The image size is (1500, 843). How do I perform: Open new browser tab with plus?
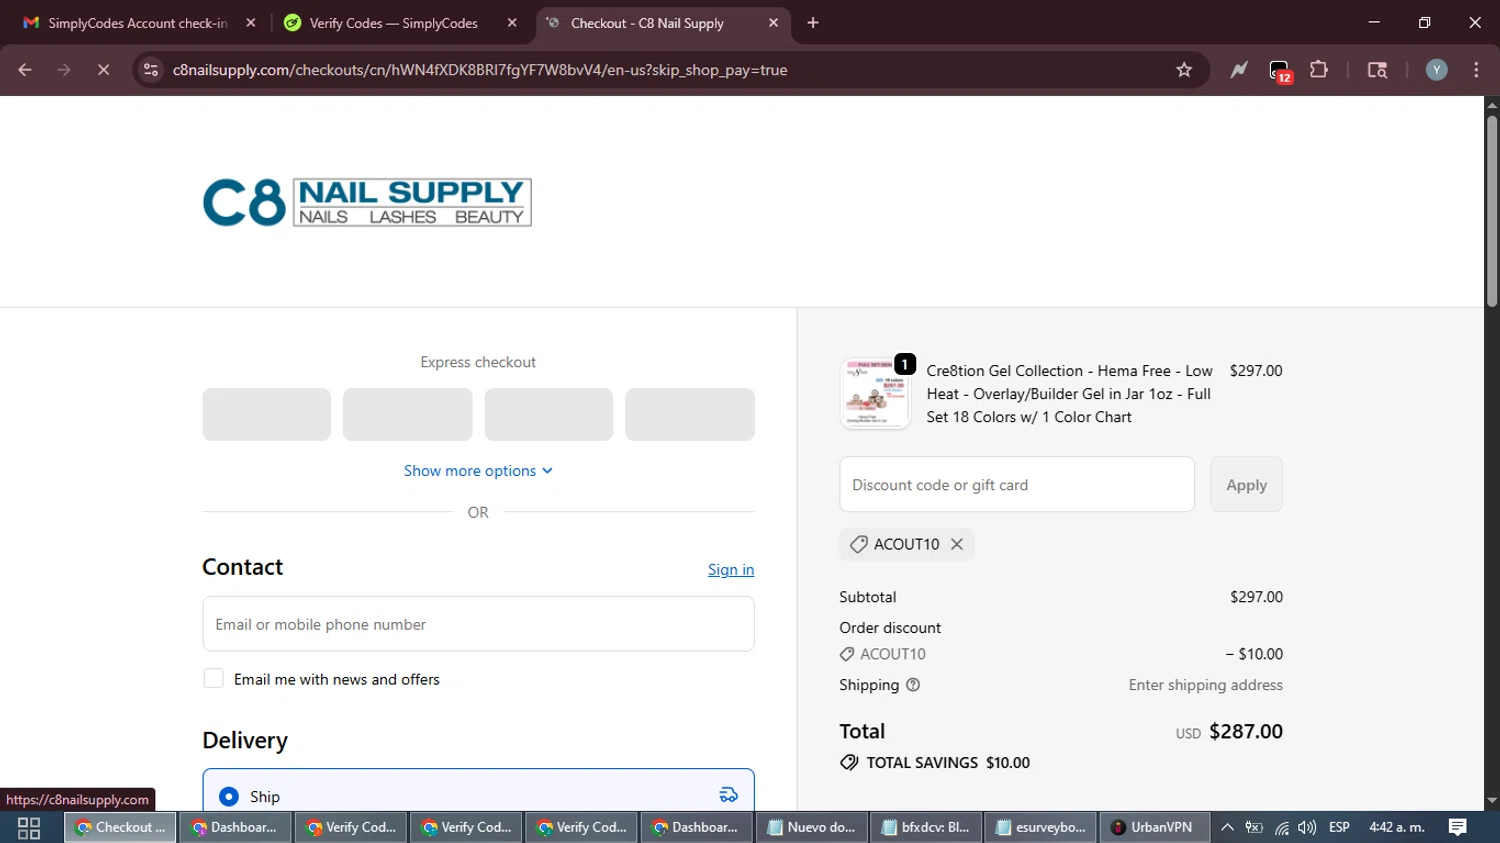[813, 23]
